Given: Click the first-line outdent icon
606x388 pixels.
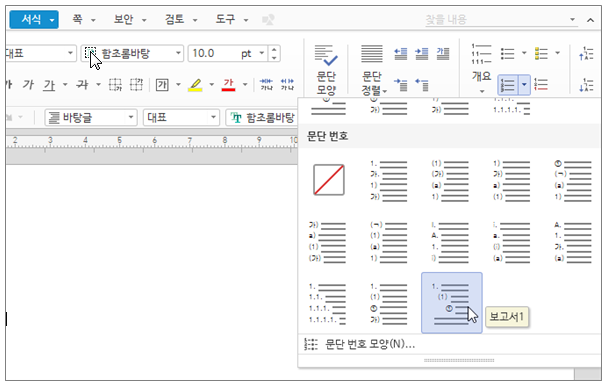Looking at the screenshot, I should coord(422,85).
